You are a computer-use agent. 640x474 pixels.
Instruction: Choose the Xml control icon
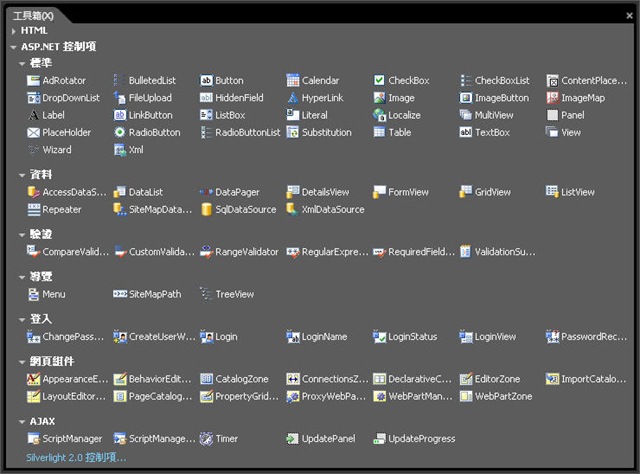pyautogui.click(x=120, y=150)
